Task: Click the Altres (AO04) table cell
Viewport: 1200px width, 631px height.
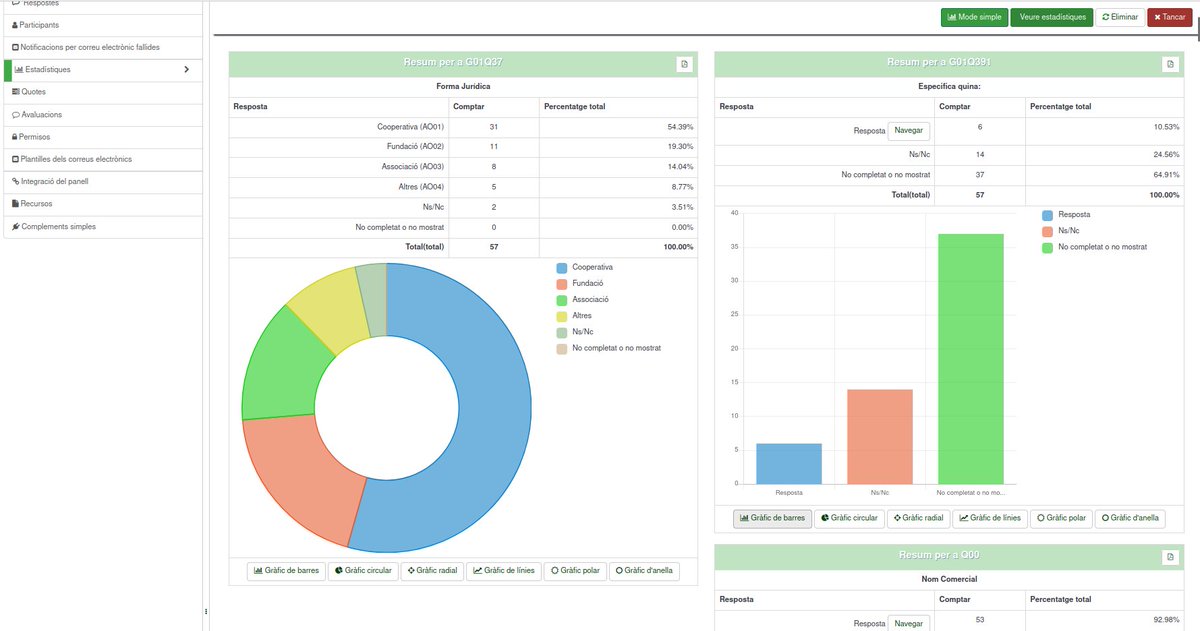Action: [339, 187]
